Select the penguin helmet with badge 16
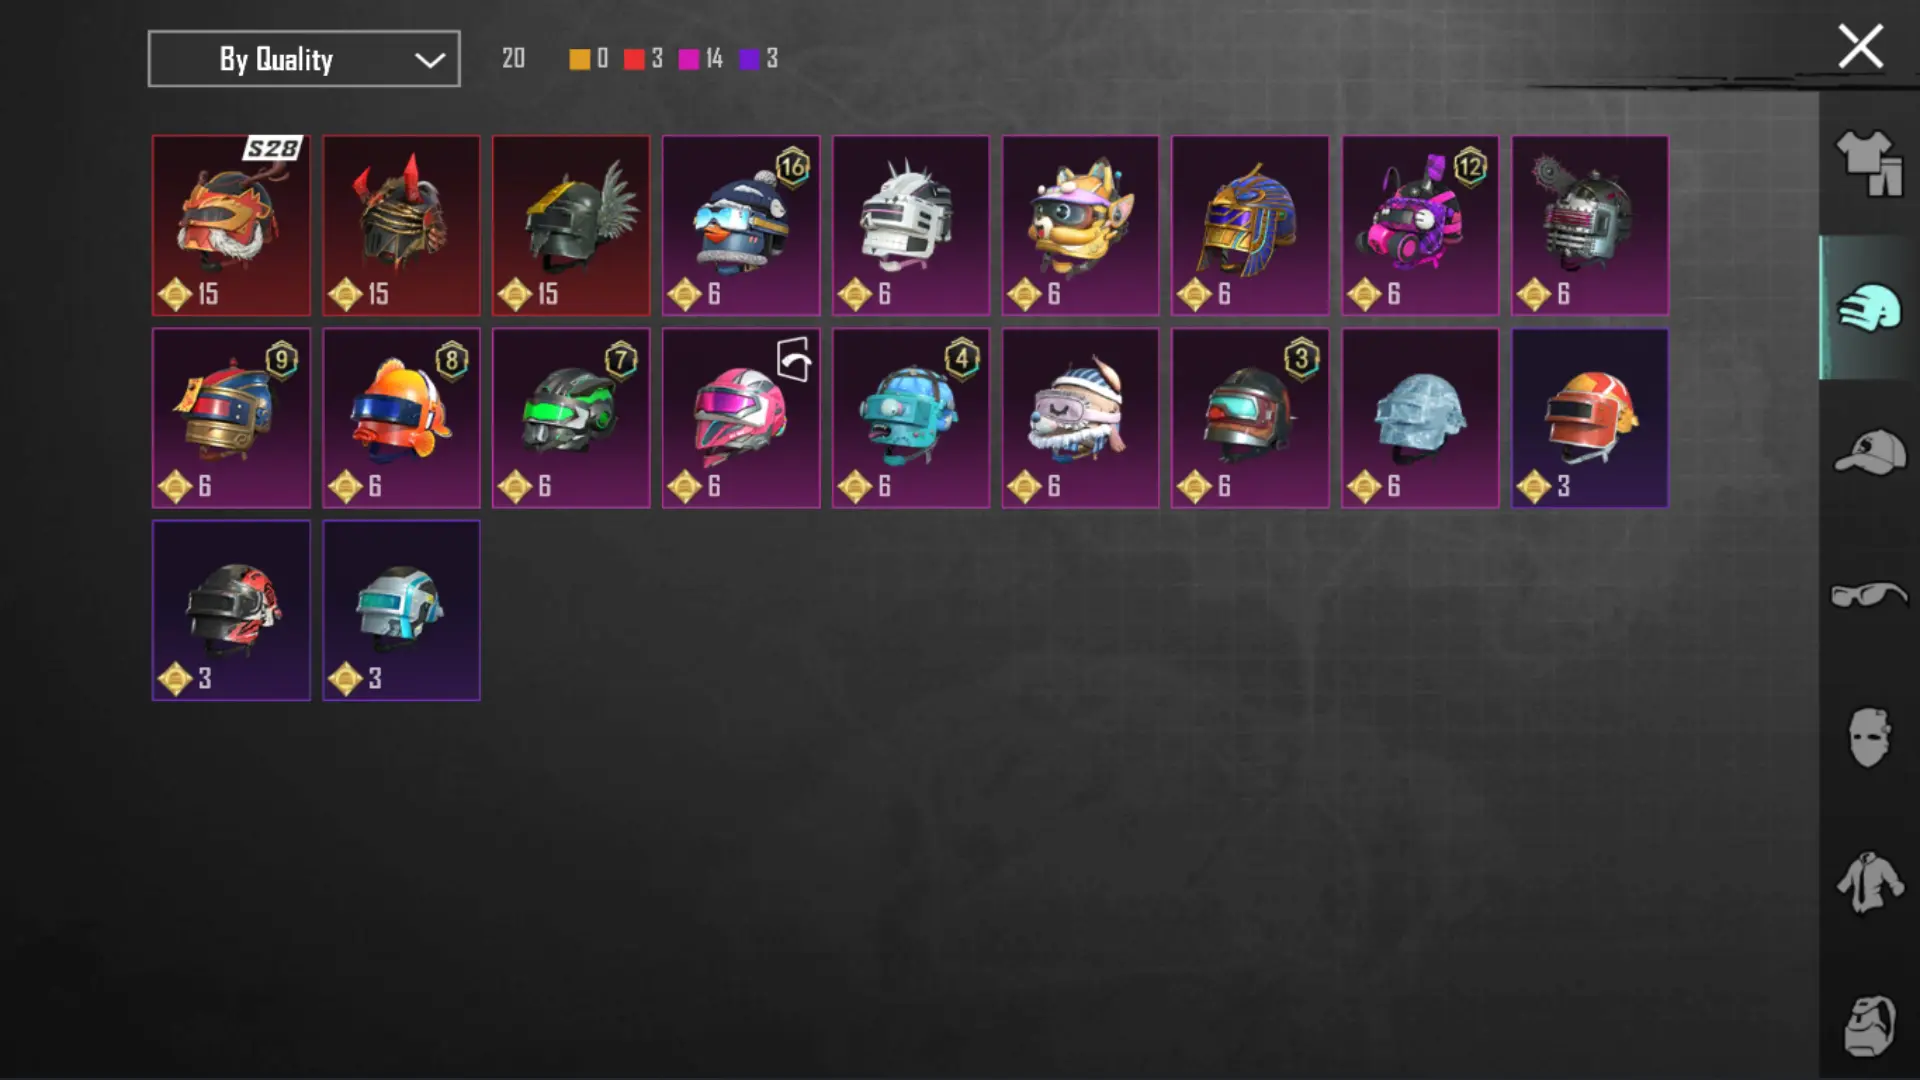 tap(741, 226)
